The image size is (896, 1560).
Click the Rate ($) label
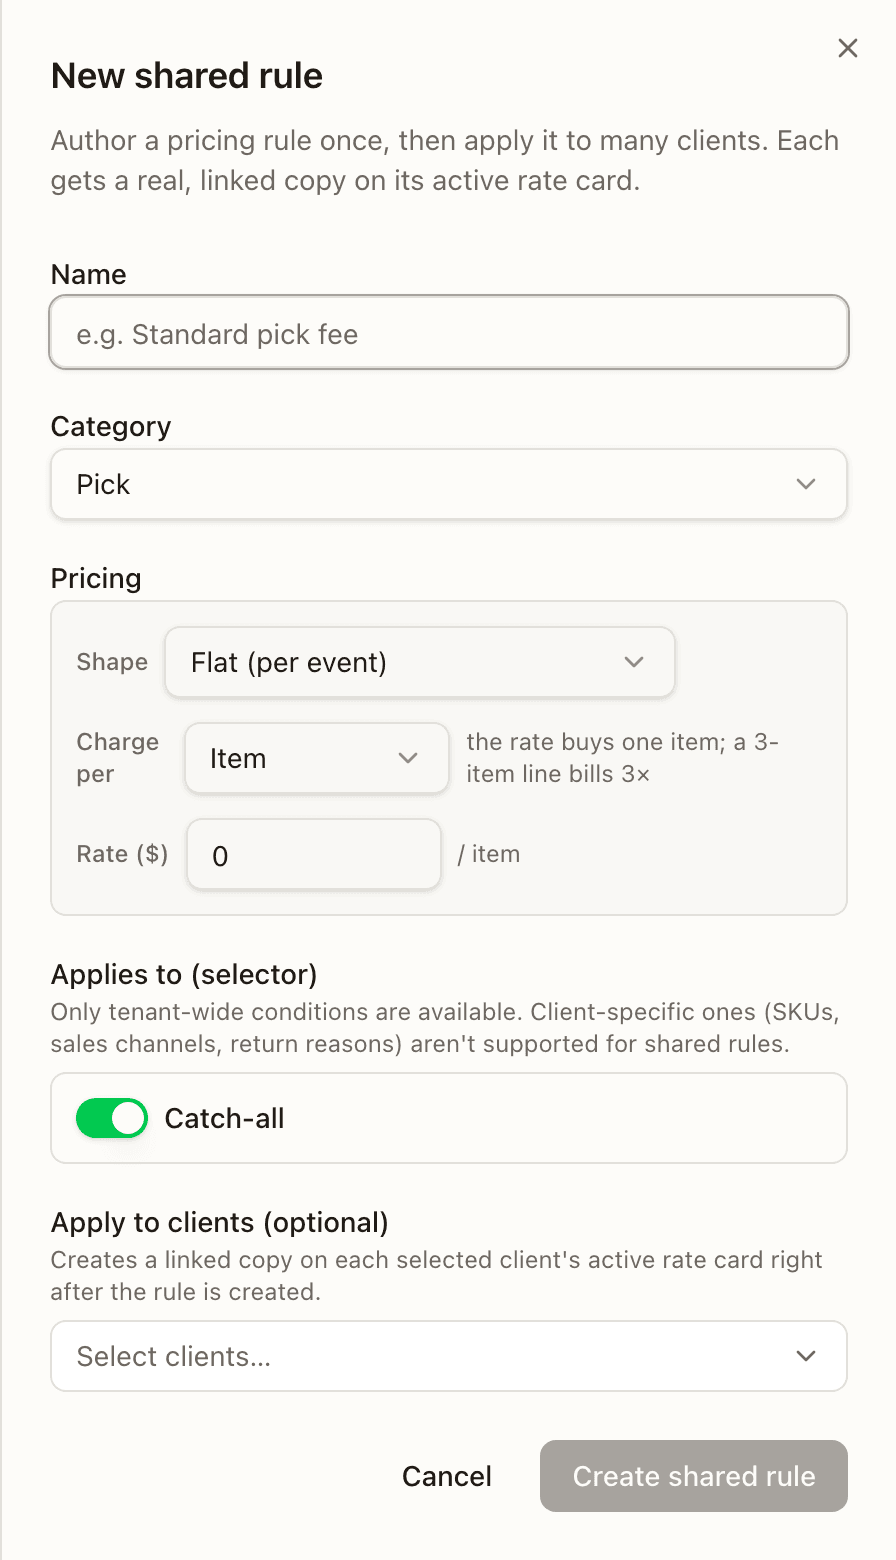coord(122,854)
